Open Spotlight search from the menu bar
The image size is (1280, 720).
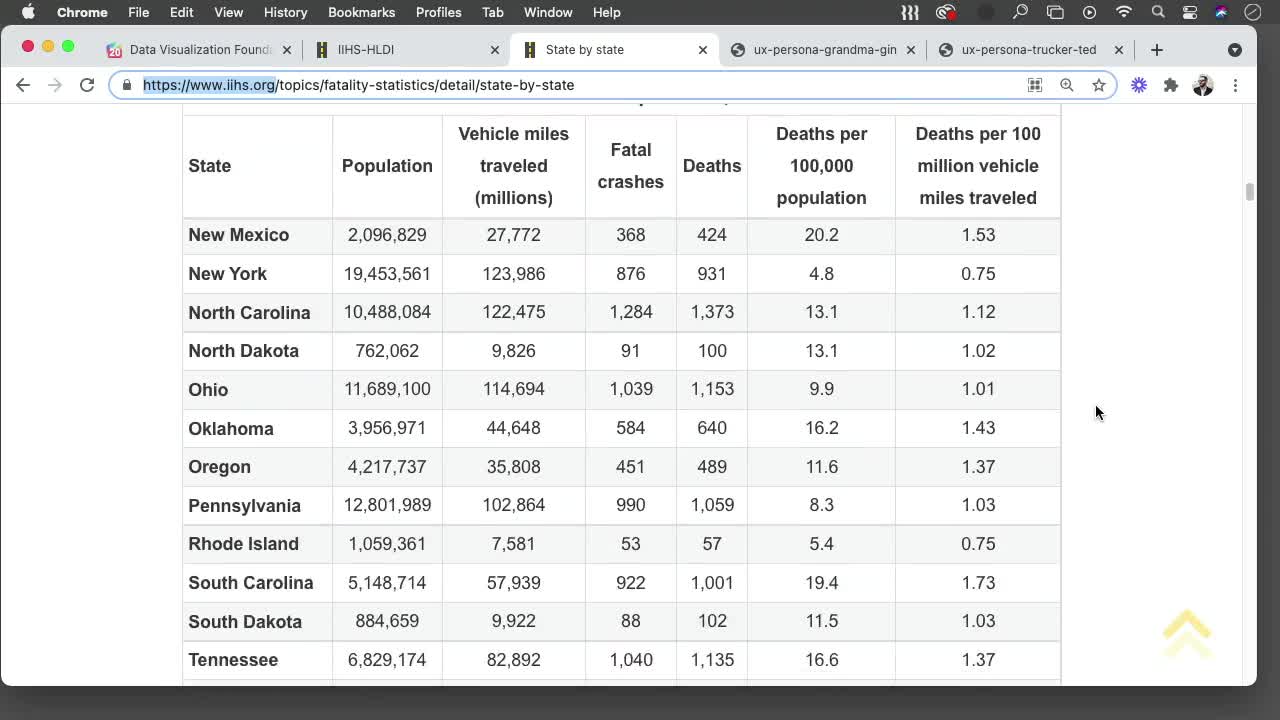[x=1158, y=12]
